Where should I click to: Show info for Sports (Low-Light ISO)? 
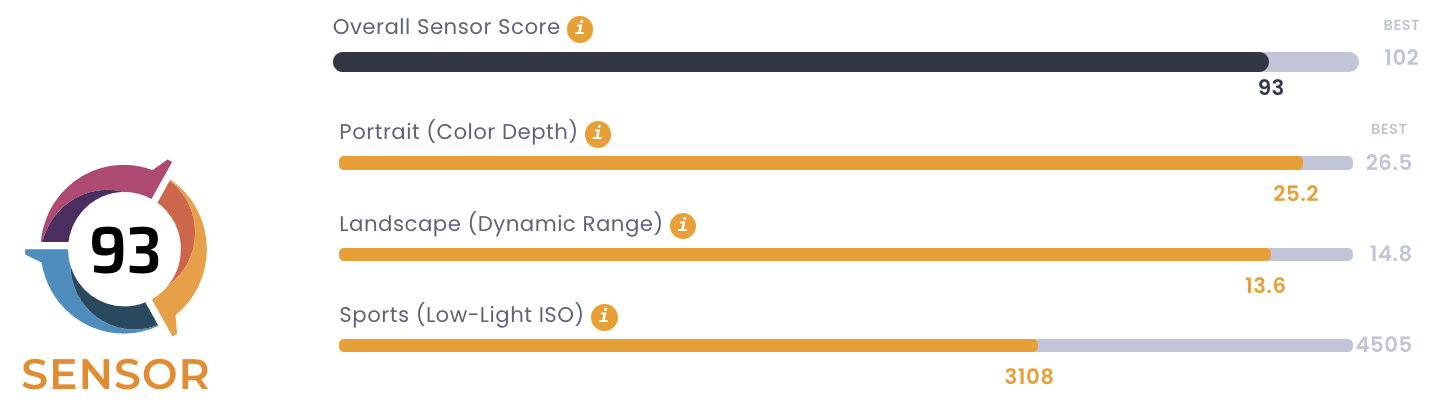pyautogui.click(x=604, y=318)
